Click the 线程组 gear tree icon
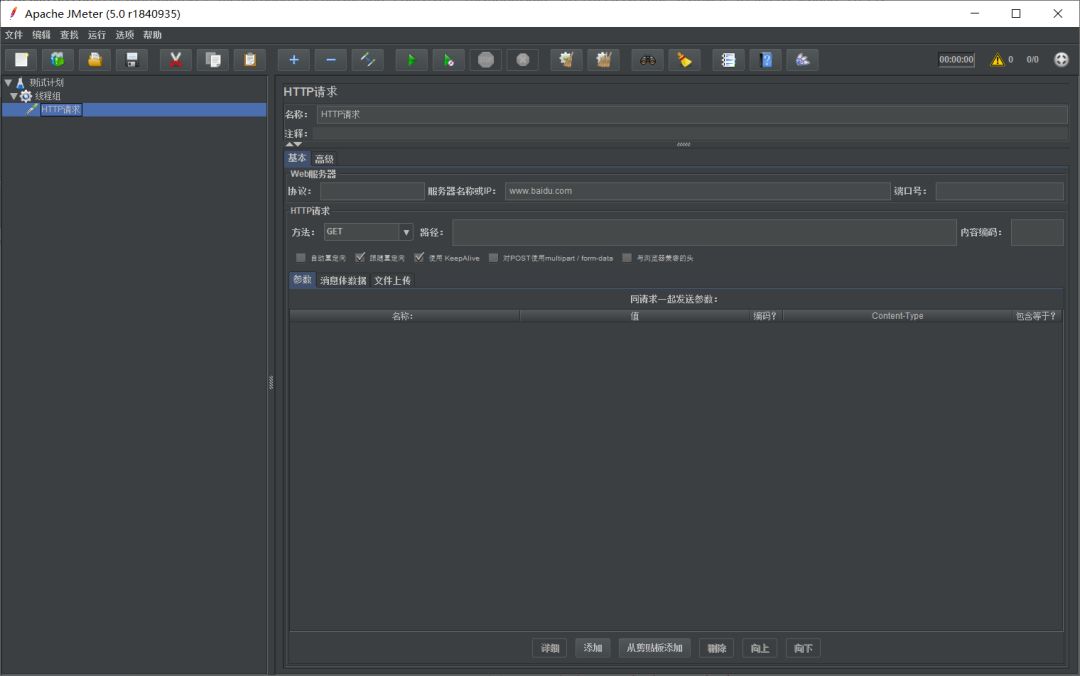The image size is (1080, 676). (x=26, y=96)
